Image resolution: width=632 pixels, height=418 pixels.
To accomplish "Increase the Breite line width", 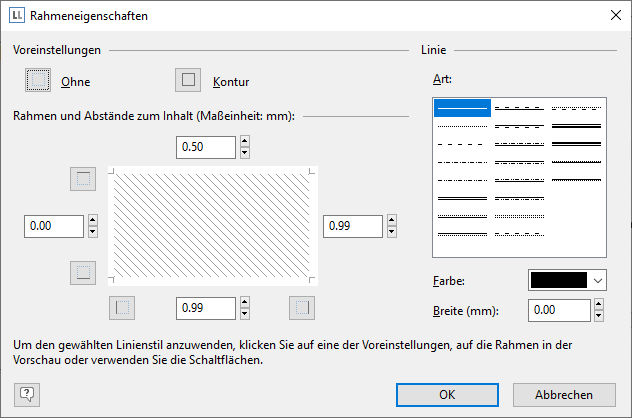I will click(x=598, y=305).
